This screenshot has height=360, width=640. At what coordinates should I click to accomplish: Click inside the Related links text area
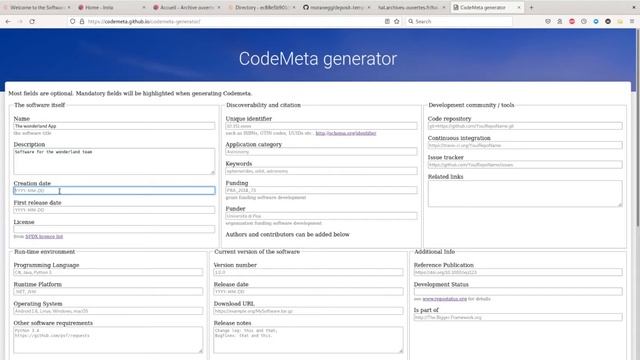point(525,193)
